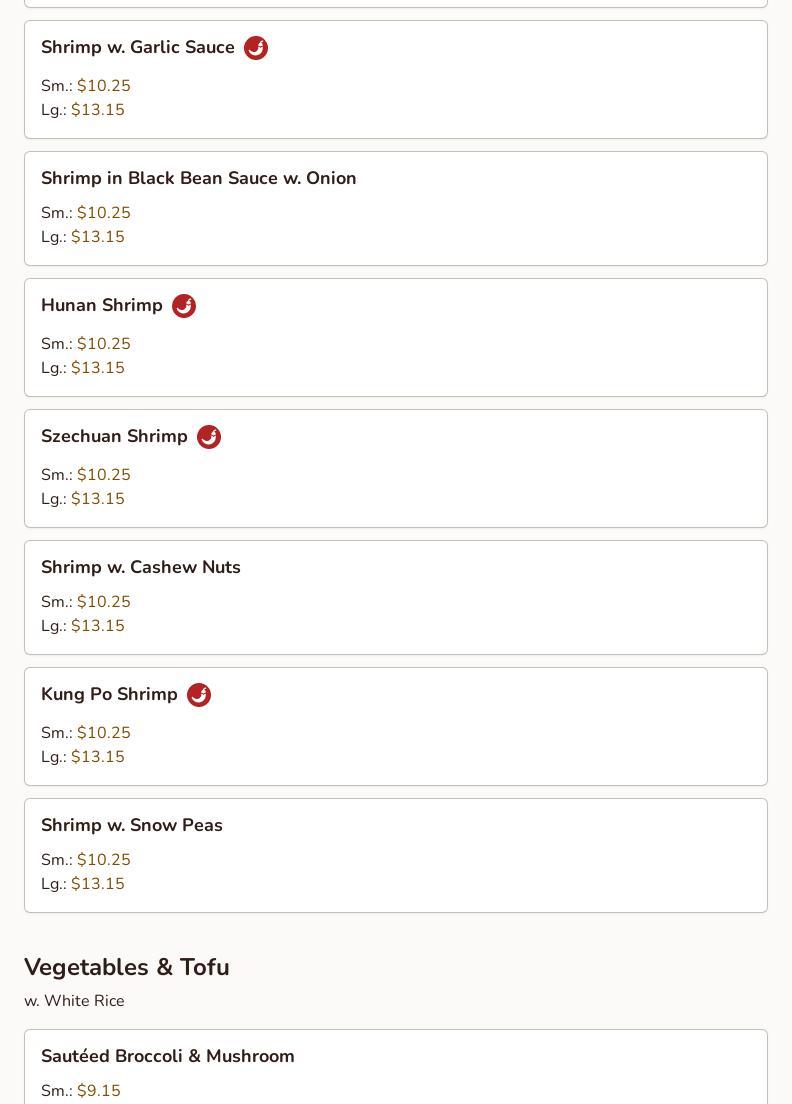Image resolution: width=792 pixels, height=1104 pixels.
Task: Click the Hunan Shrimp spicy pepper icon
Action: pyautogui.click(x=184, y=306)
